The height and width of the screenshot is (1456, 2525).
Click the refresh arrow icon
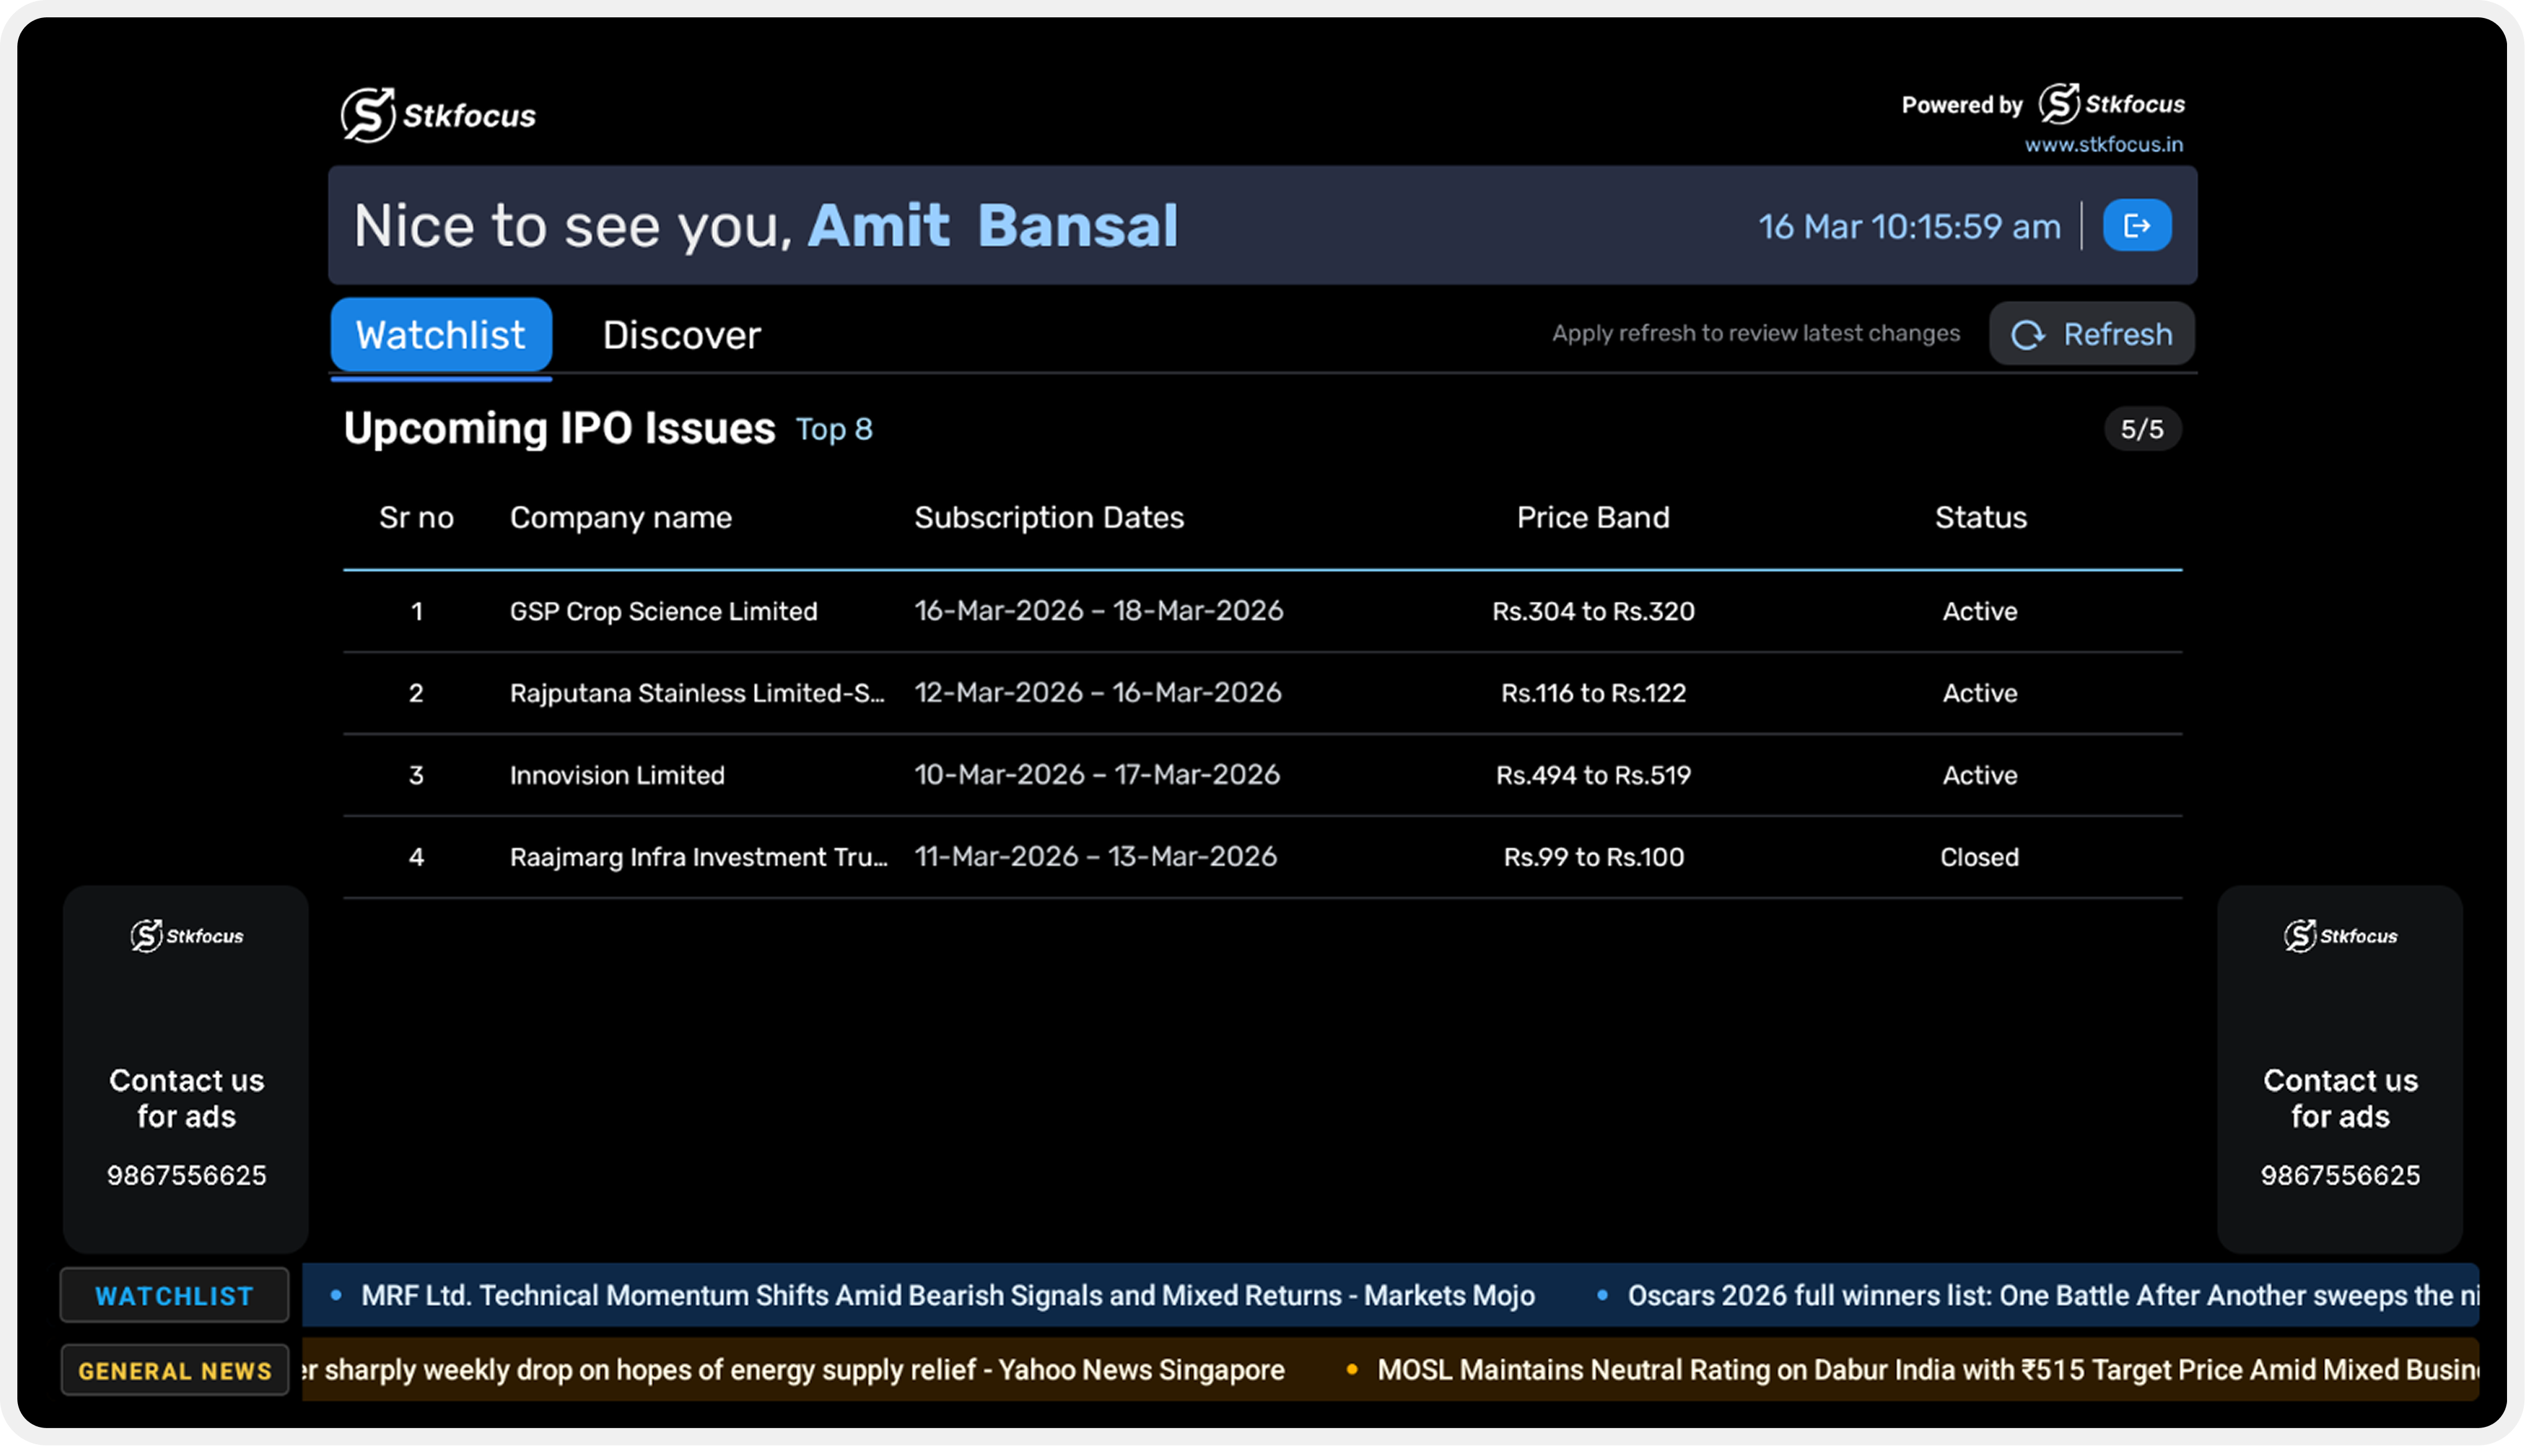(x=2027, y=335)
